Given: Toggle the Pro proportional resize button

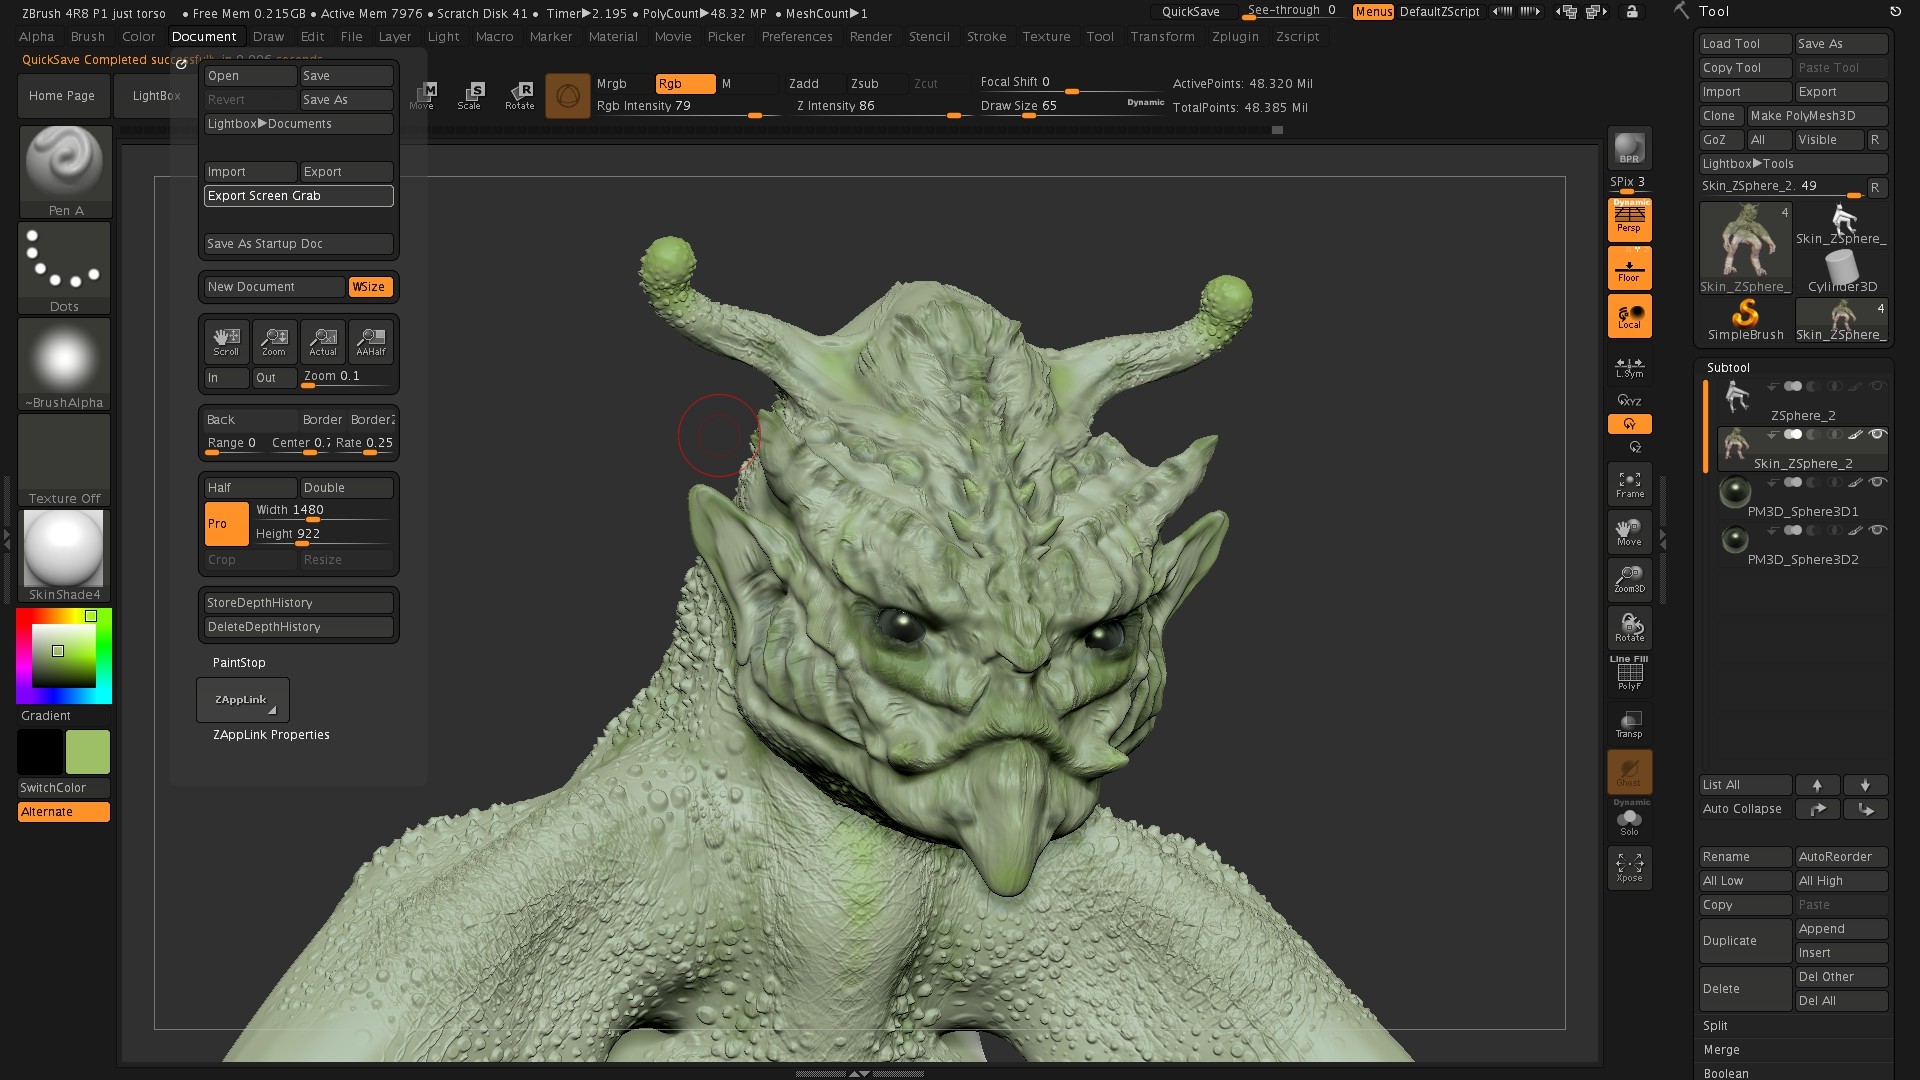Looking at the screenshot, I should tap(226, 524).
